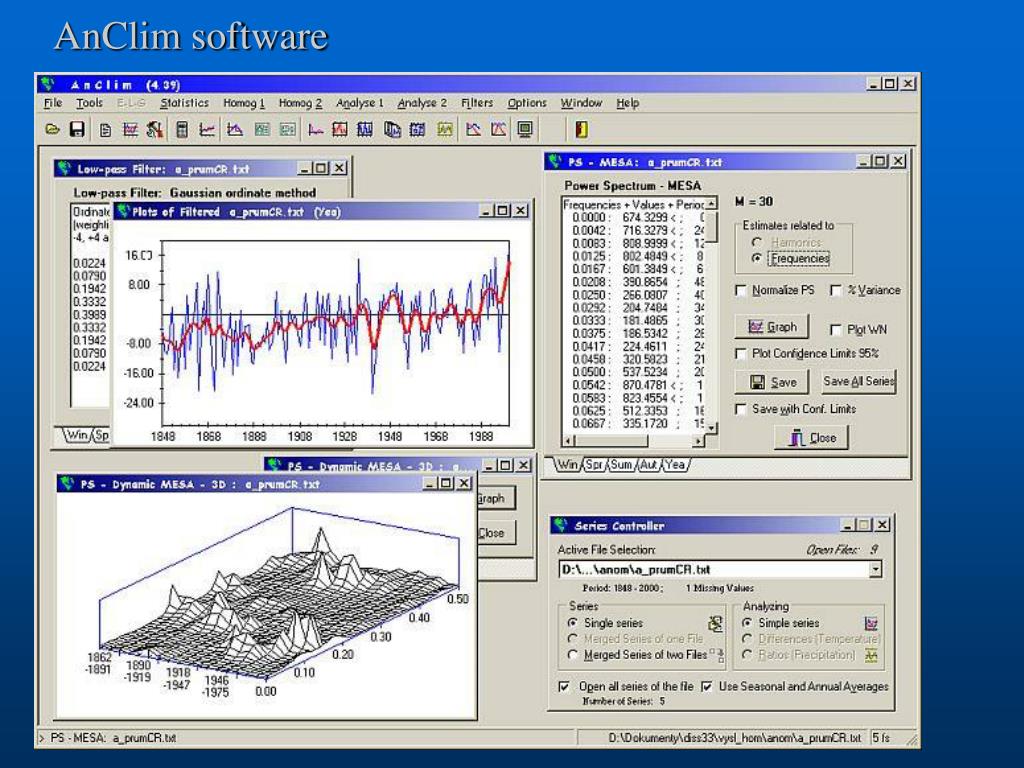Expand the Active File Selection dropdown
This screenshot has height=768, width=1024.
875,569
